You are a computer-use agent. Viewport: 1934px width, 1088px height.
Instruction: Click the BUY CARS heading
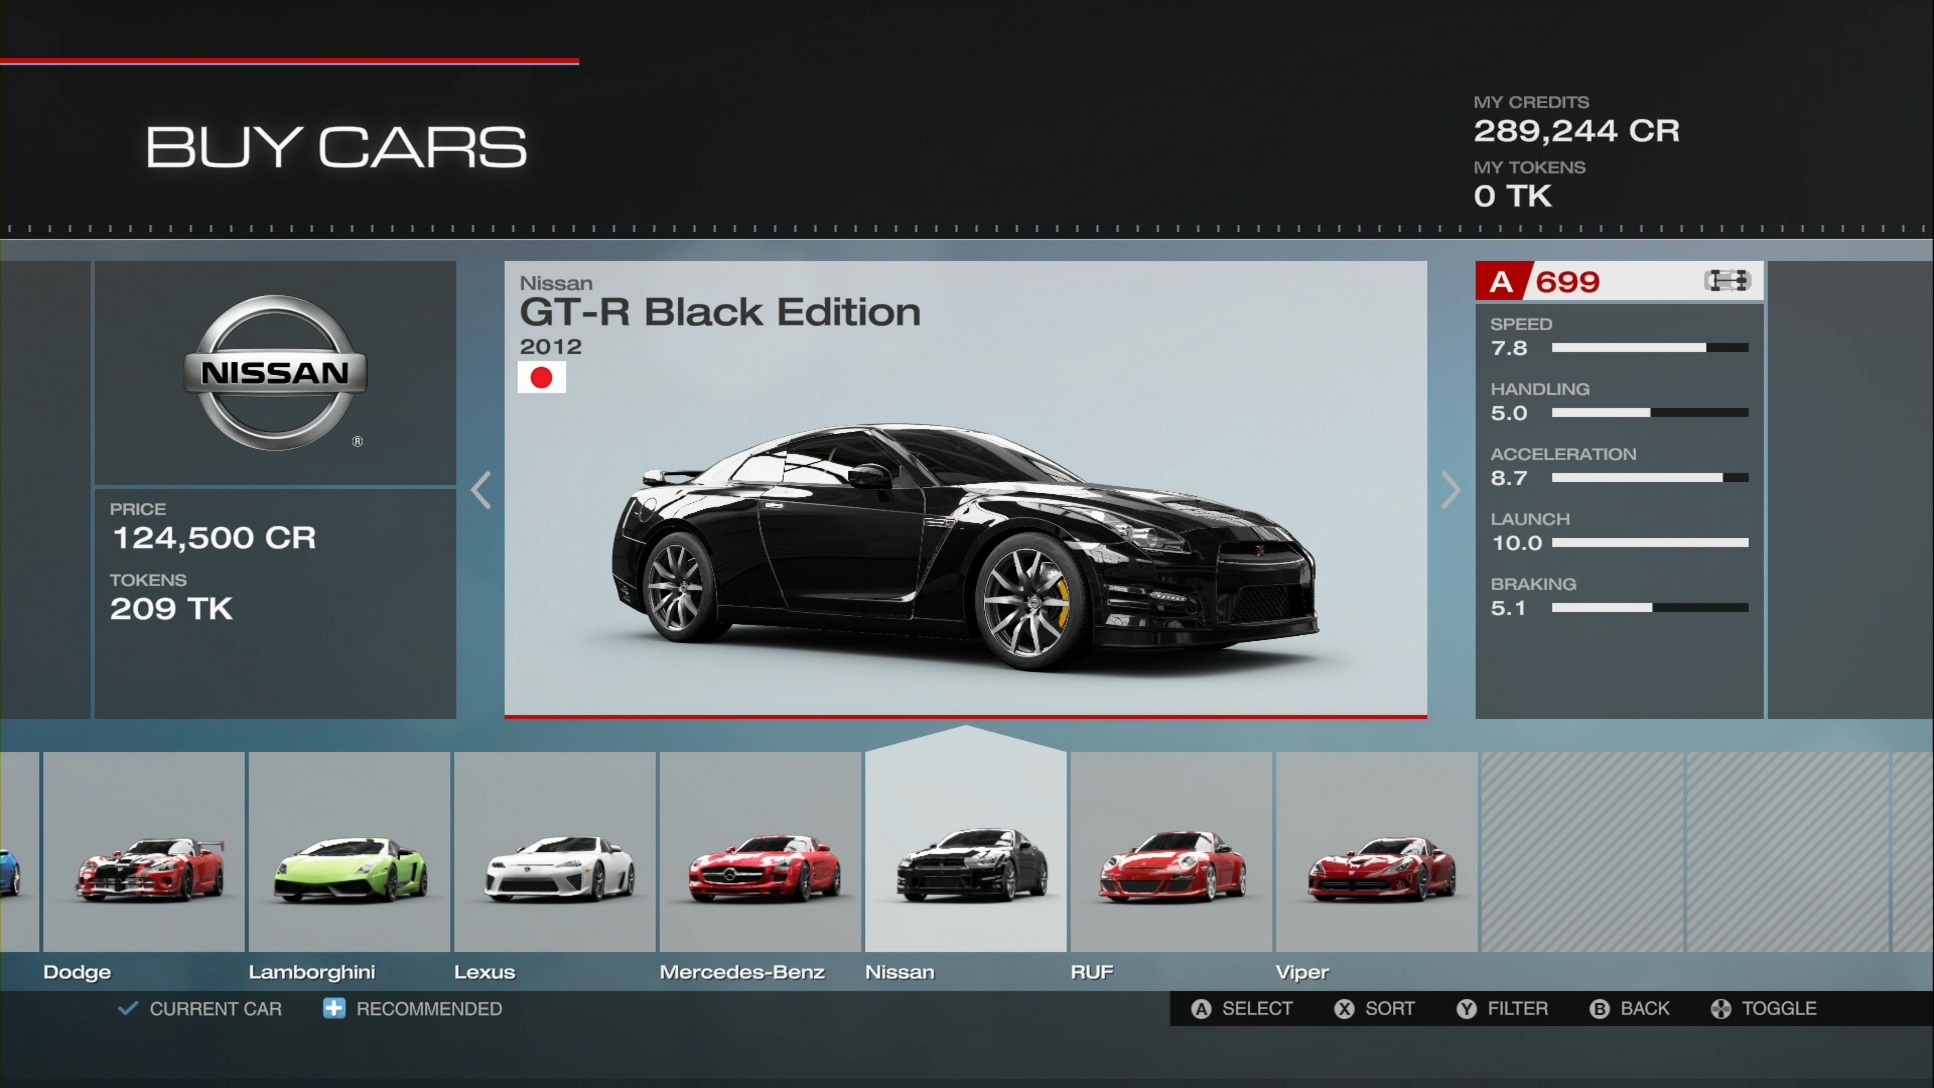click(x=336, y=148)
